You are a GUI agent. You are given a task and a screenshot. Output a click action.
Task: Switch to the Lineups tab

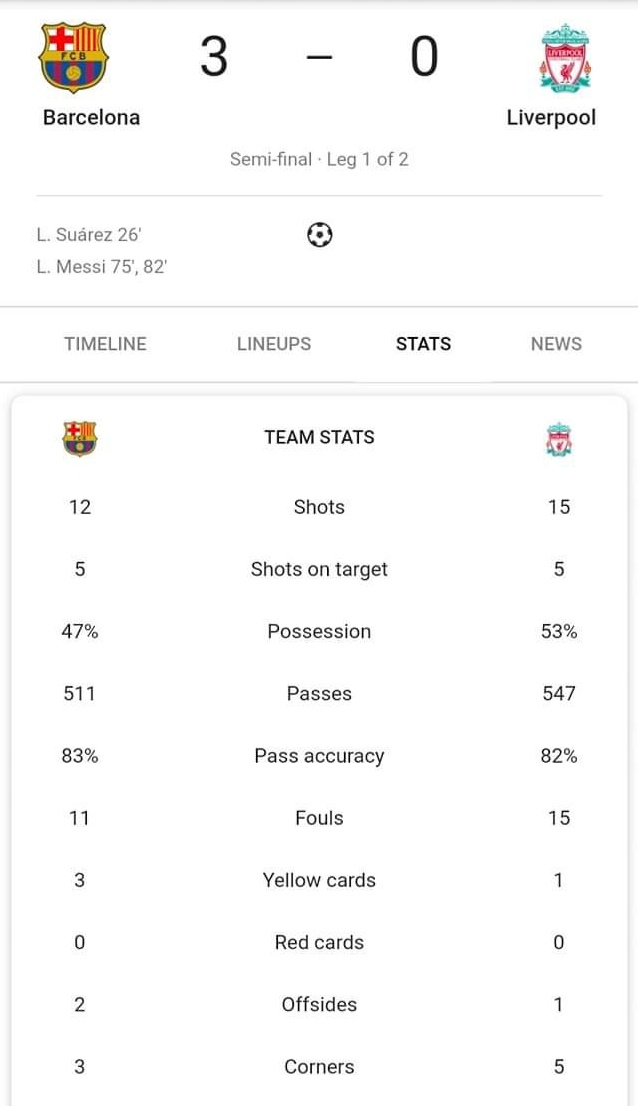click(x=274, y=344)
